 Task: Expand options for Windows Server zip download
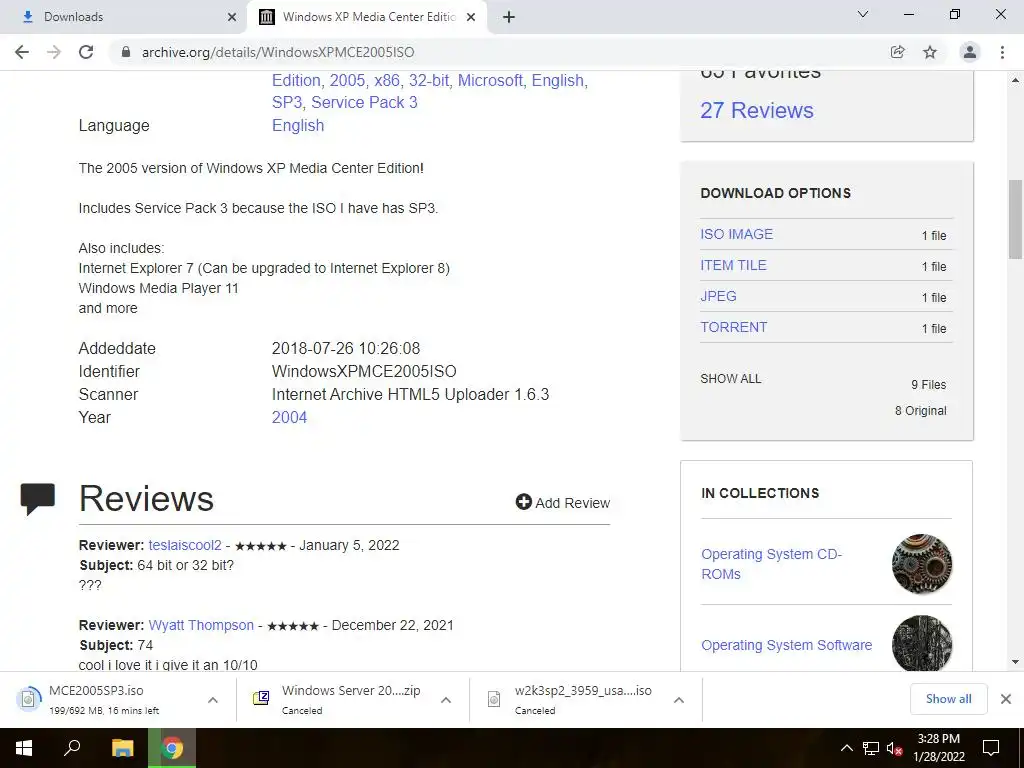click(x=446, y=700)
